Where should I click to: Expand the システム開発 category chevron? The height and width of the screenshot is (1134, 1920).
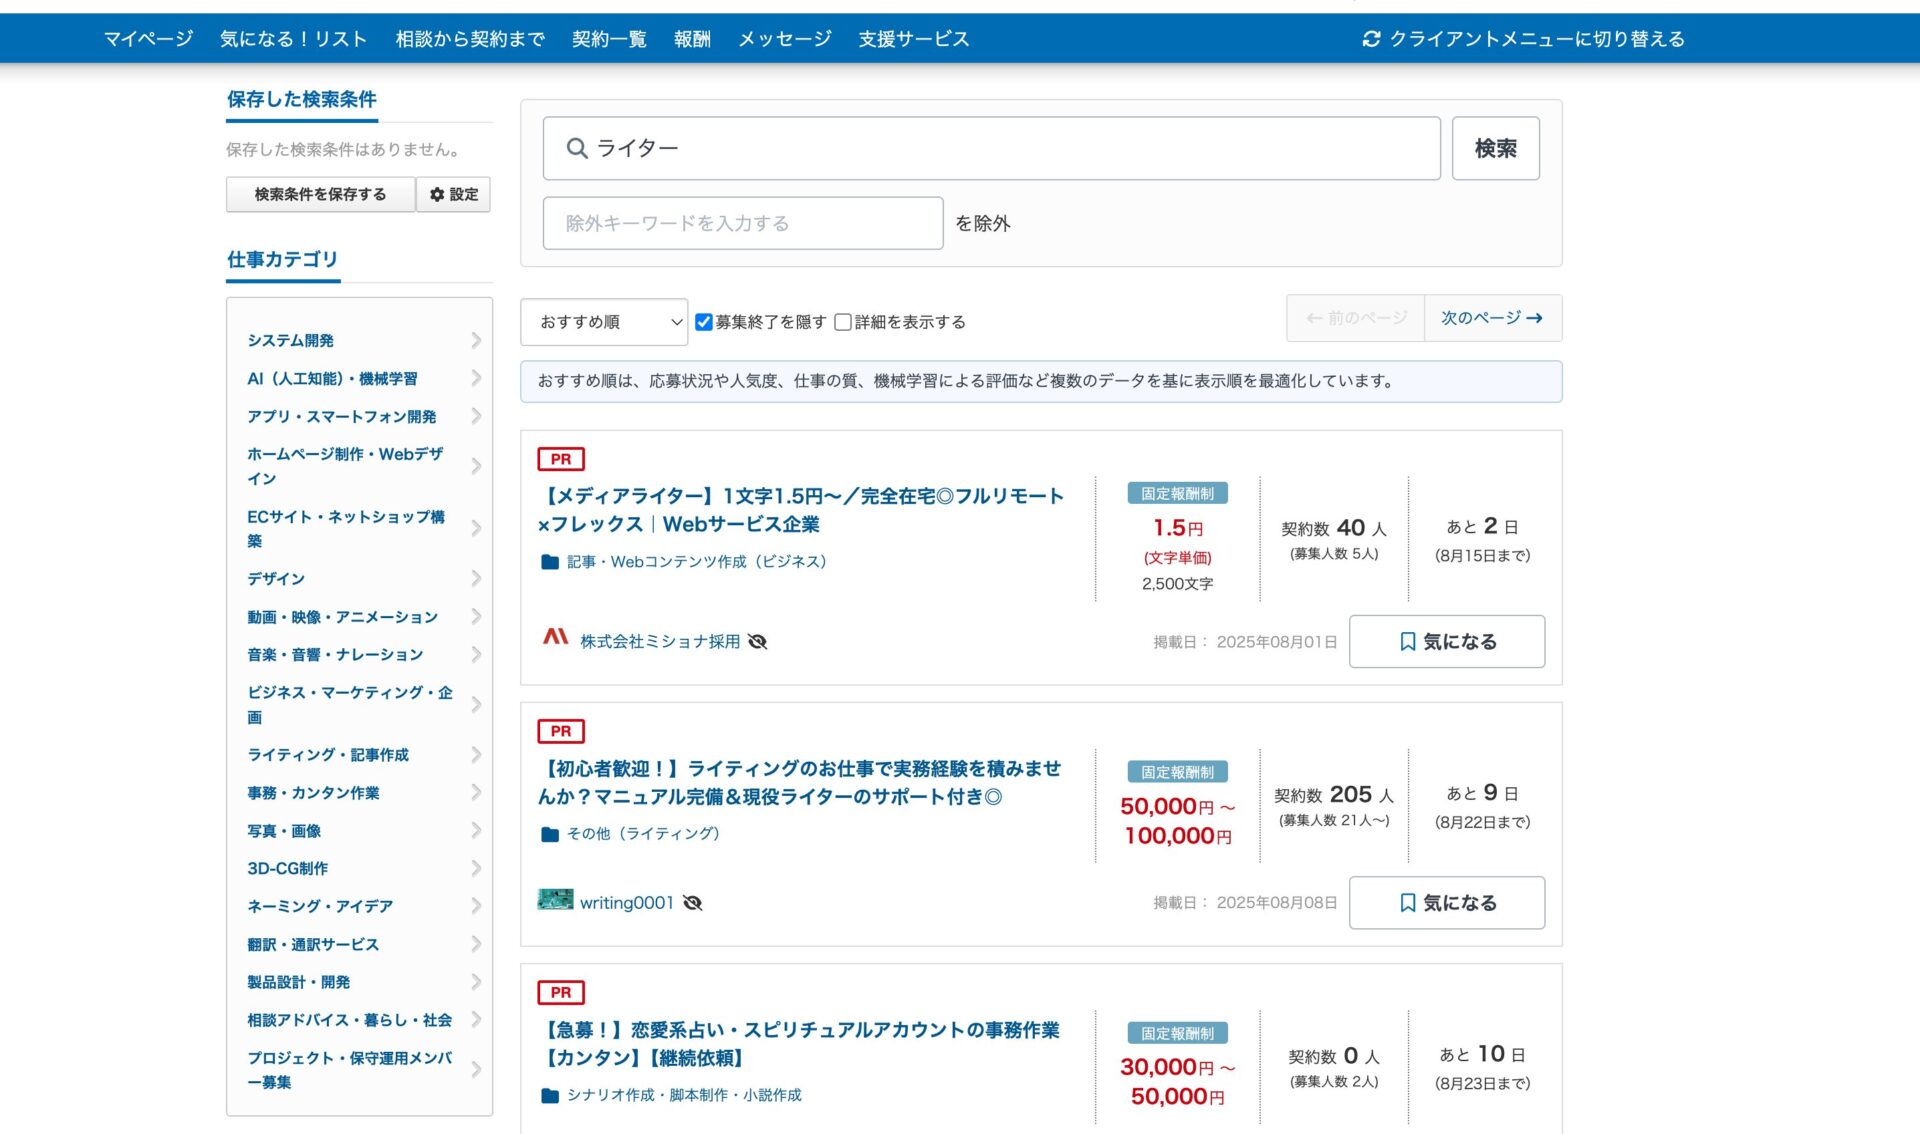click(x=476, y=340)
